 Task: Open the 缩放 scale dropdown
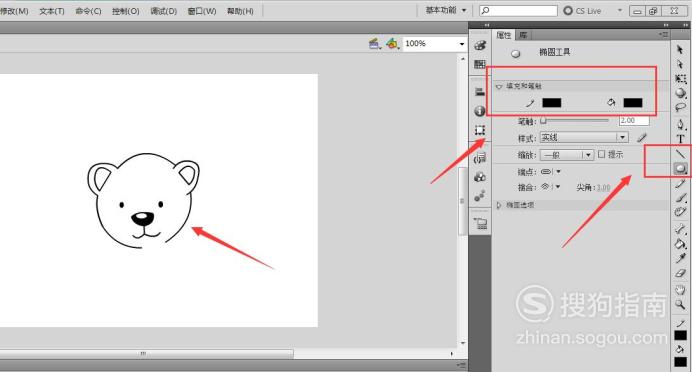(567, 155)
